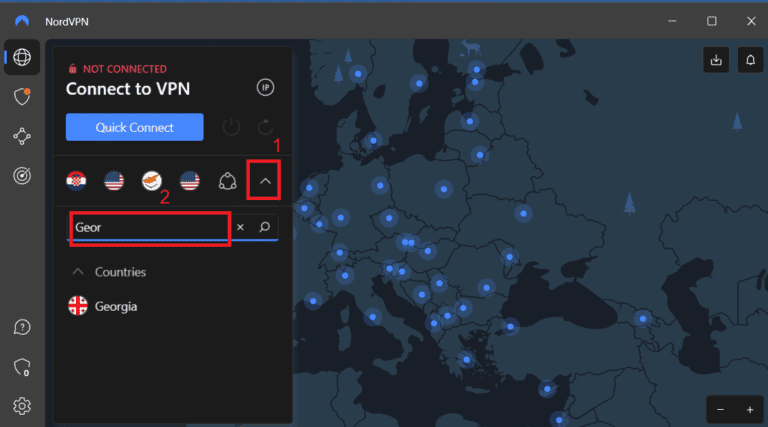Select the first United States flag shortcut

(x=114, y=181)
